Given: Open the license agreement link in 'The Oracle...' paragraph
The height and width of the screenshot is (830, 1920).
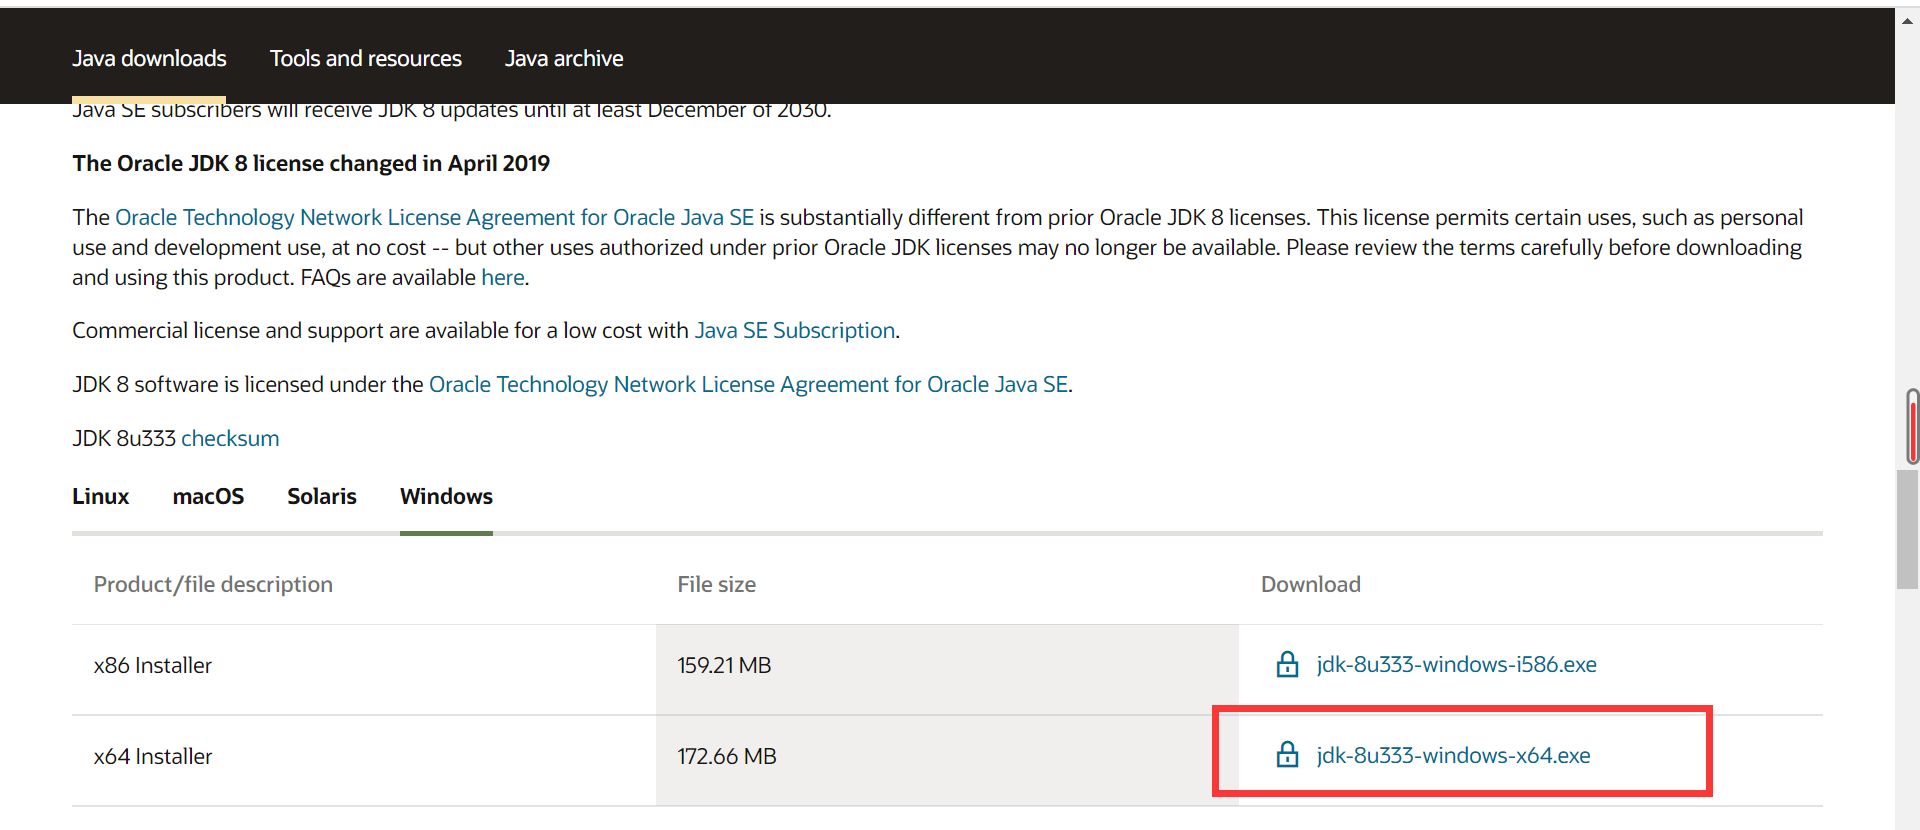Looking at the screenshot, I should point(434,218).
